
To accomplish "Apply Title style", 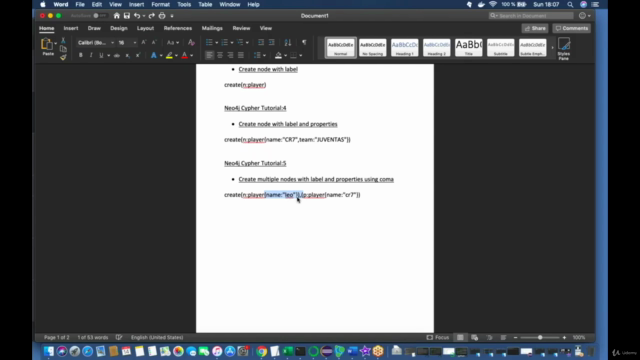I will 469,48.
